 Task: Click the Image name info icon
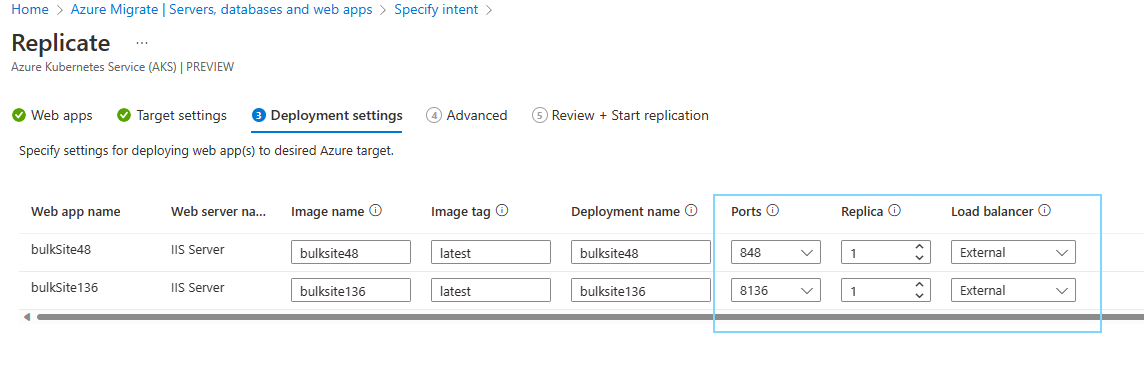tap(376, 211)
